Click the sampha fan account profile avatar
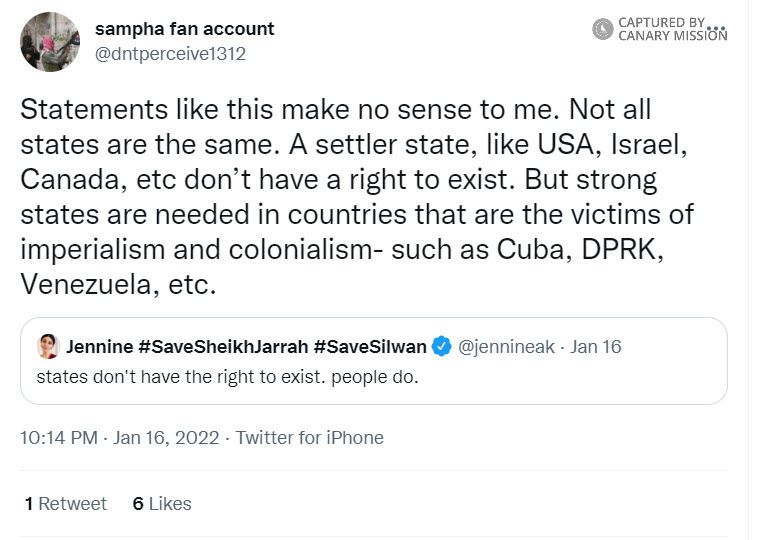The width and height of the screenshot is (759, 540). (50, 42)
